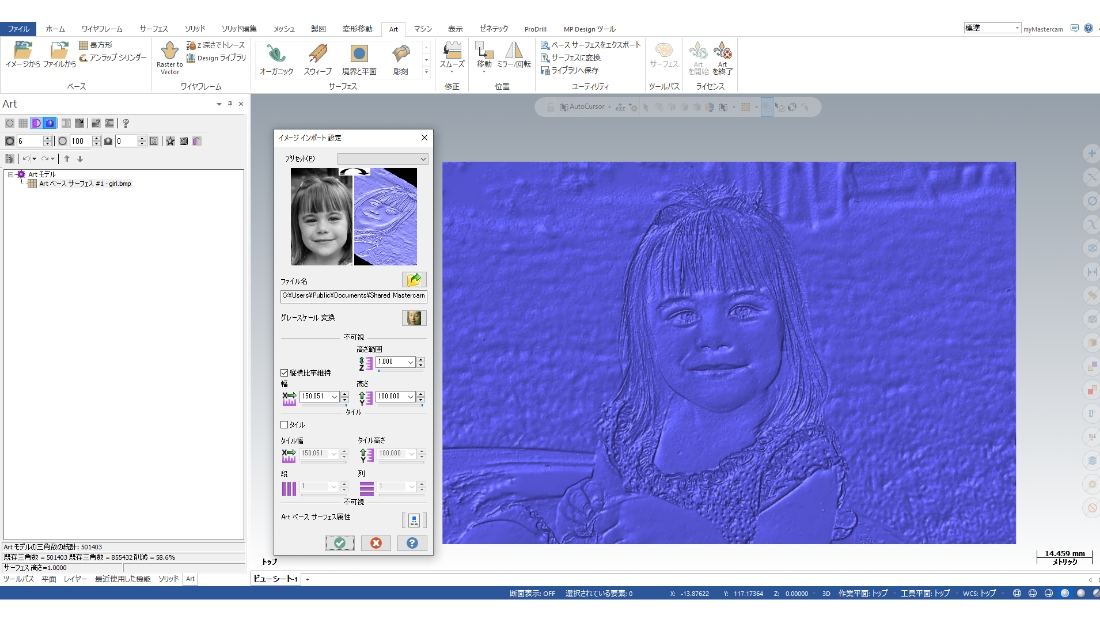
Task: Confirm import with the green checkmark button
Action: pyautogui.click(x=340, y=543)
